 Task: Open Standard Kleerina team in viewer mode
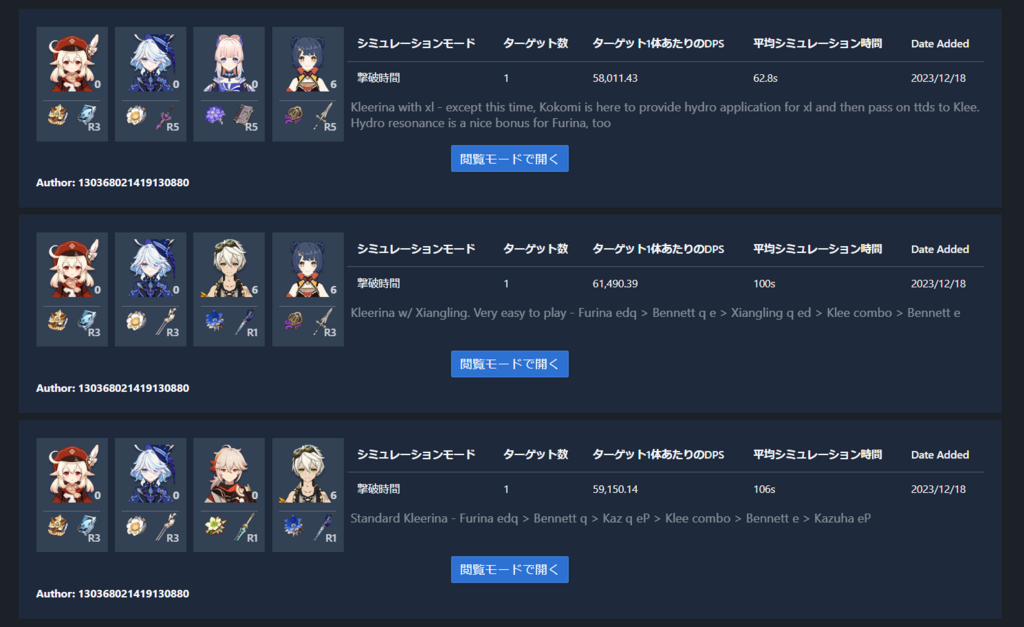coord(509,570)
